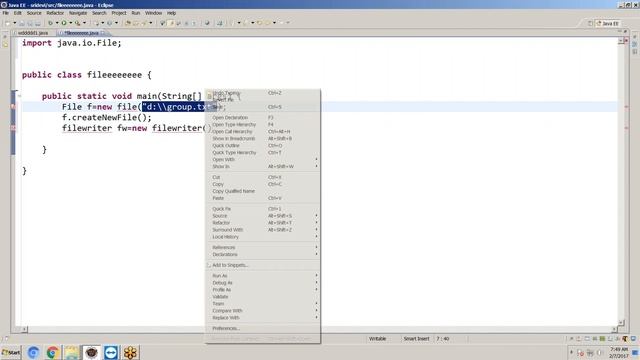
Task: Switch to the wdddddd1.java editor tab
Action: click(32, 33)
